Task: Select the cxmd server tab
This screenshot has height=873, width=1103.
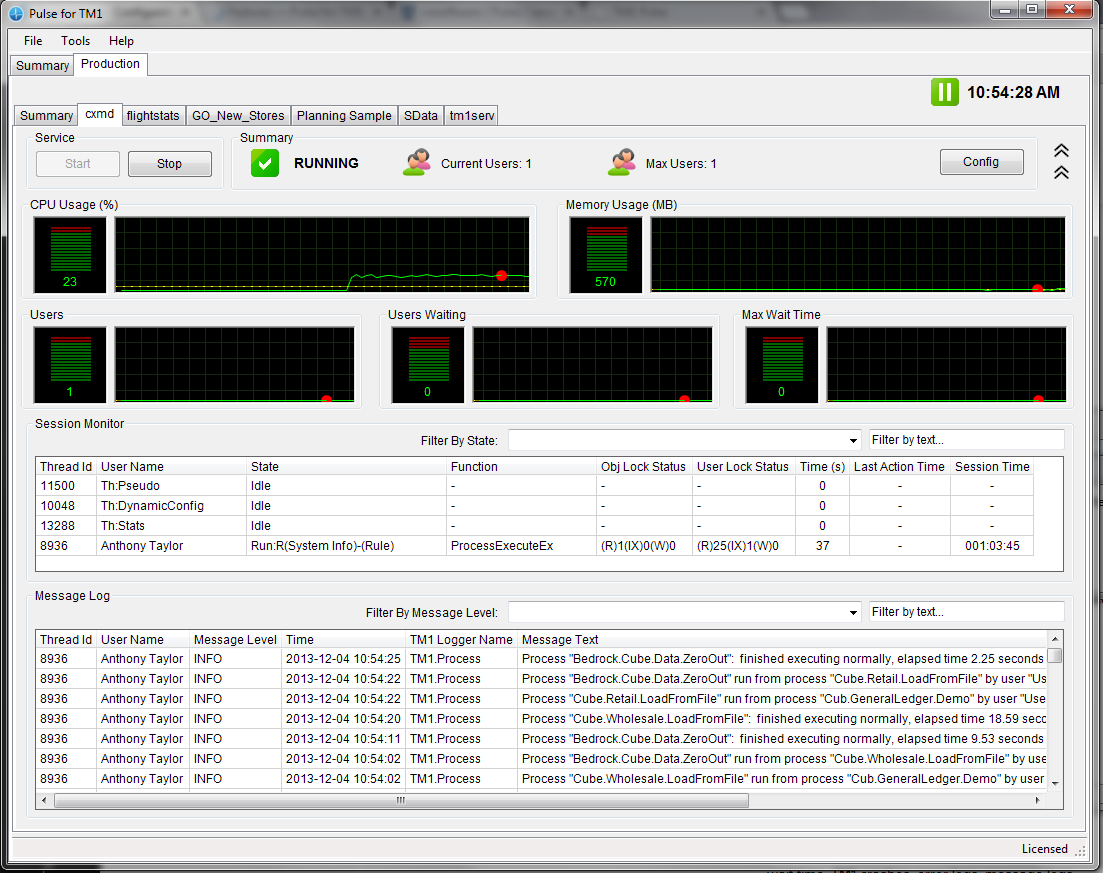Action: click(100, 114)
